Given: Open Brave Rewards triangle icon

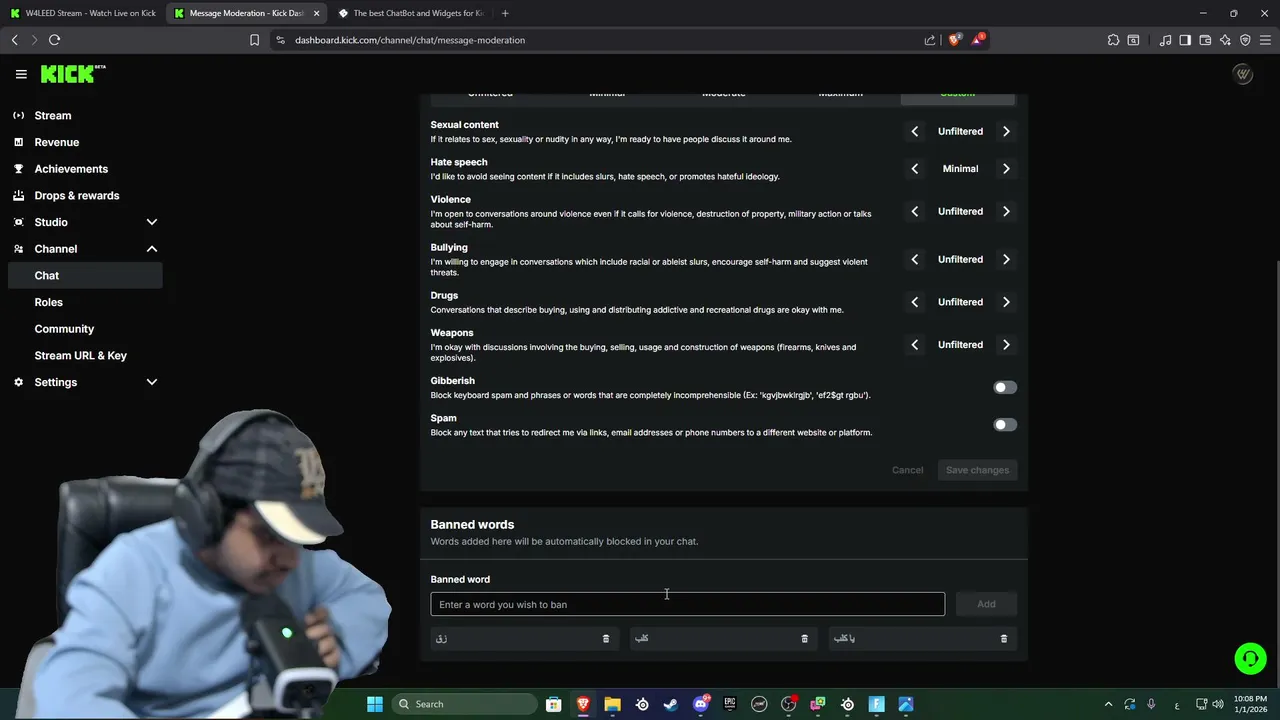Looking at the screenshot, I should point(978,40).
